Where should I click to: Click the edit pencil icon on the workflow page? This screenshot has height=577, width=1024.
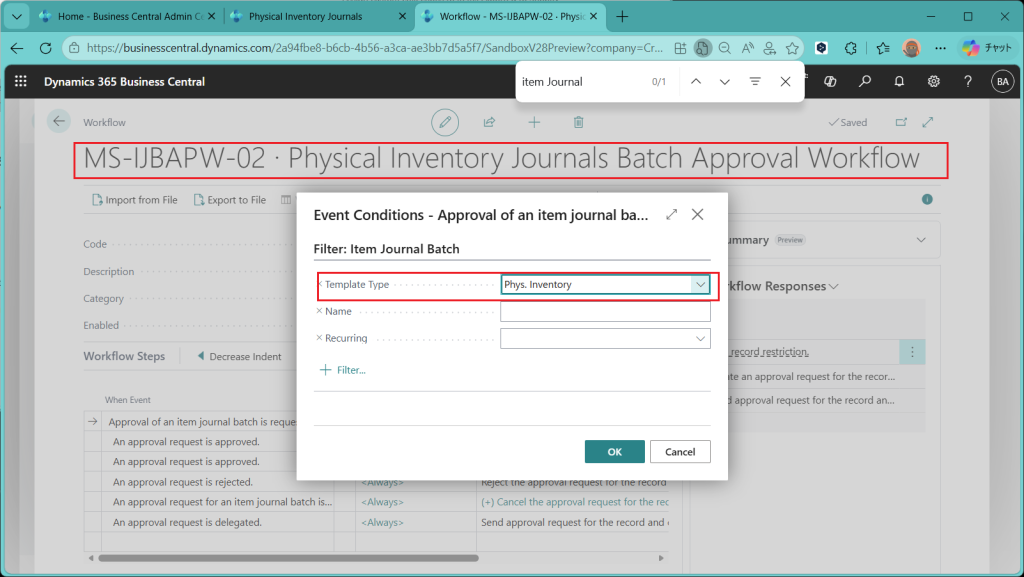445,122
